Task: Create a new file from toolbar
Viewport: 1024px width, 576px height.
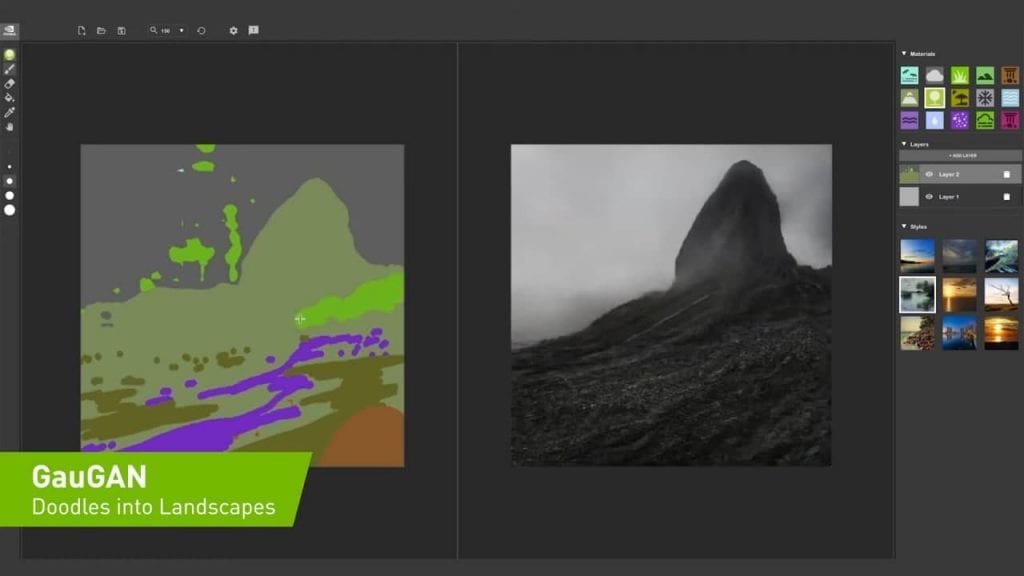Action: (x=82, y=31)
